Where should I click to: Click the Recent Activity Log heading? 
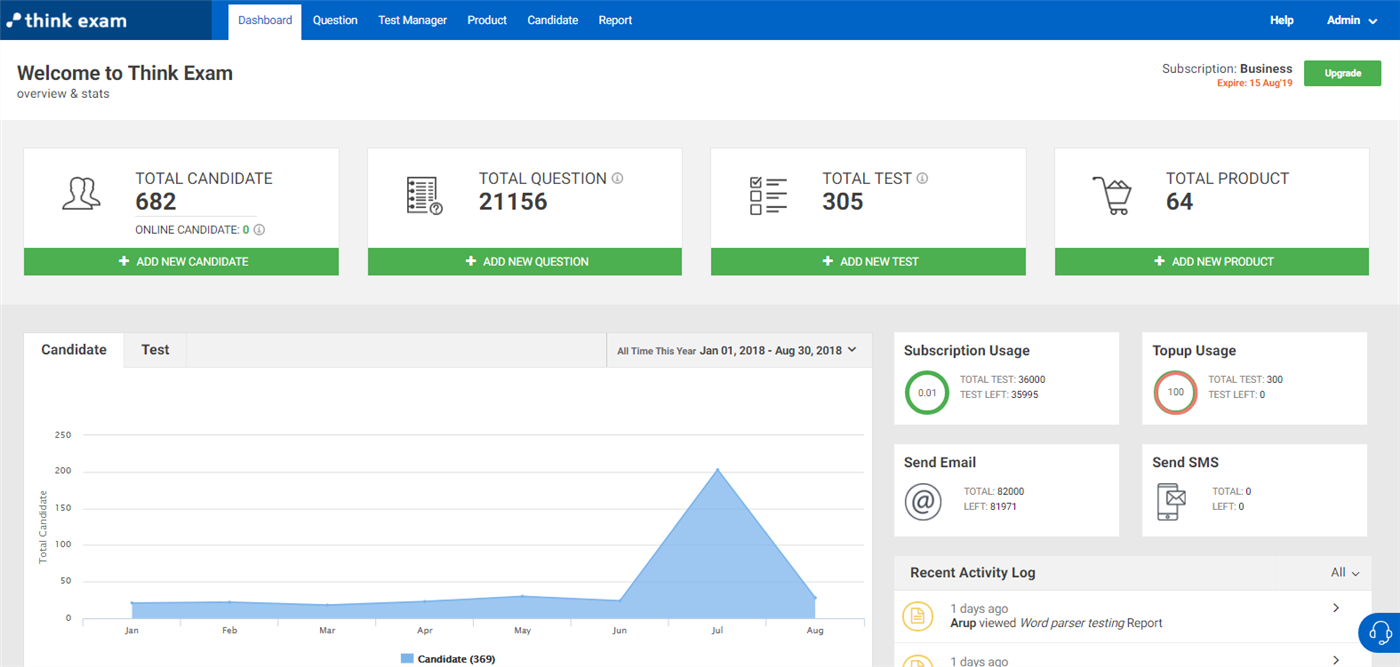(973, 573)
